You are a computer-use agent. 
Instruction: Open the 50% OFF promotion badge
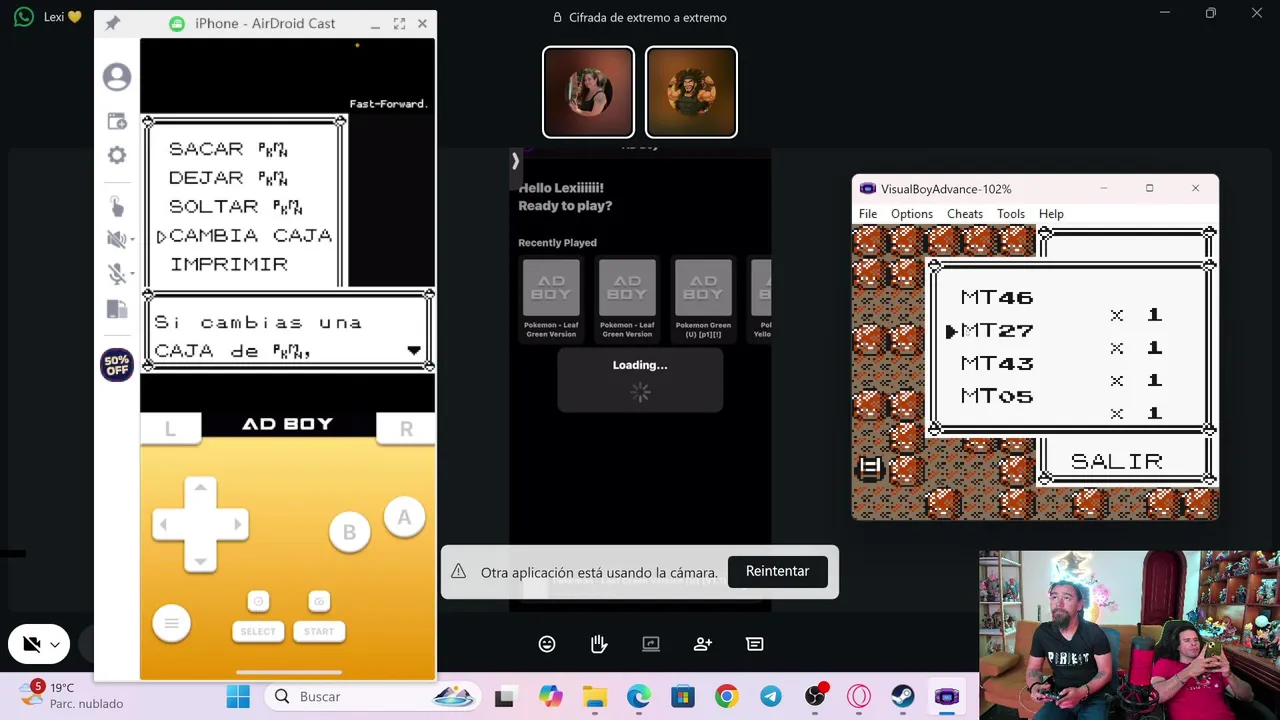117,365
